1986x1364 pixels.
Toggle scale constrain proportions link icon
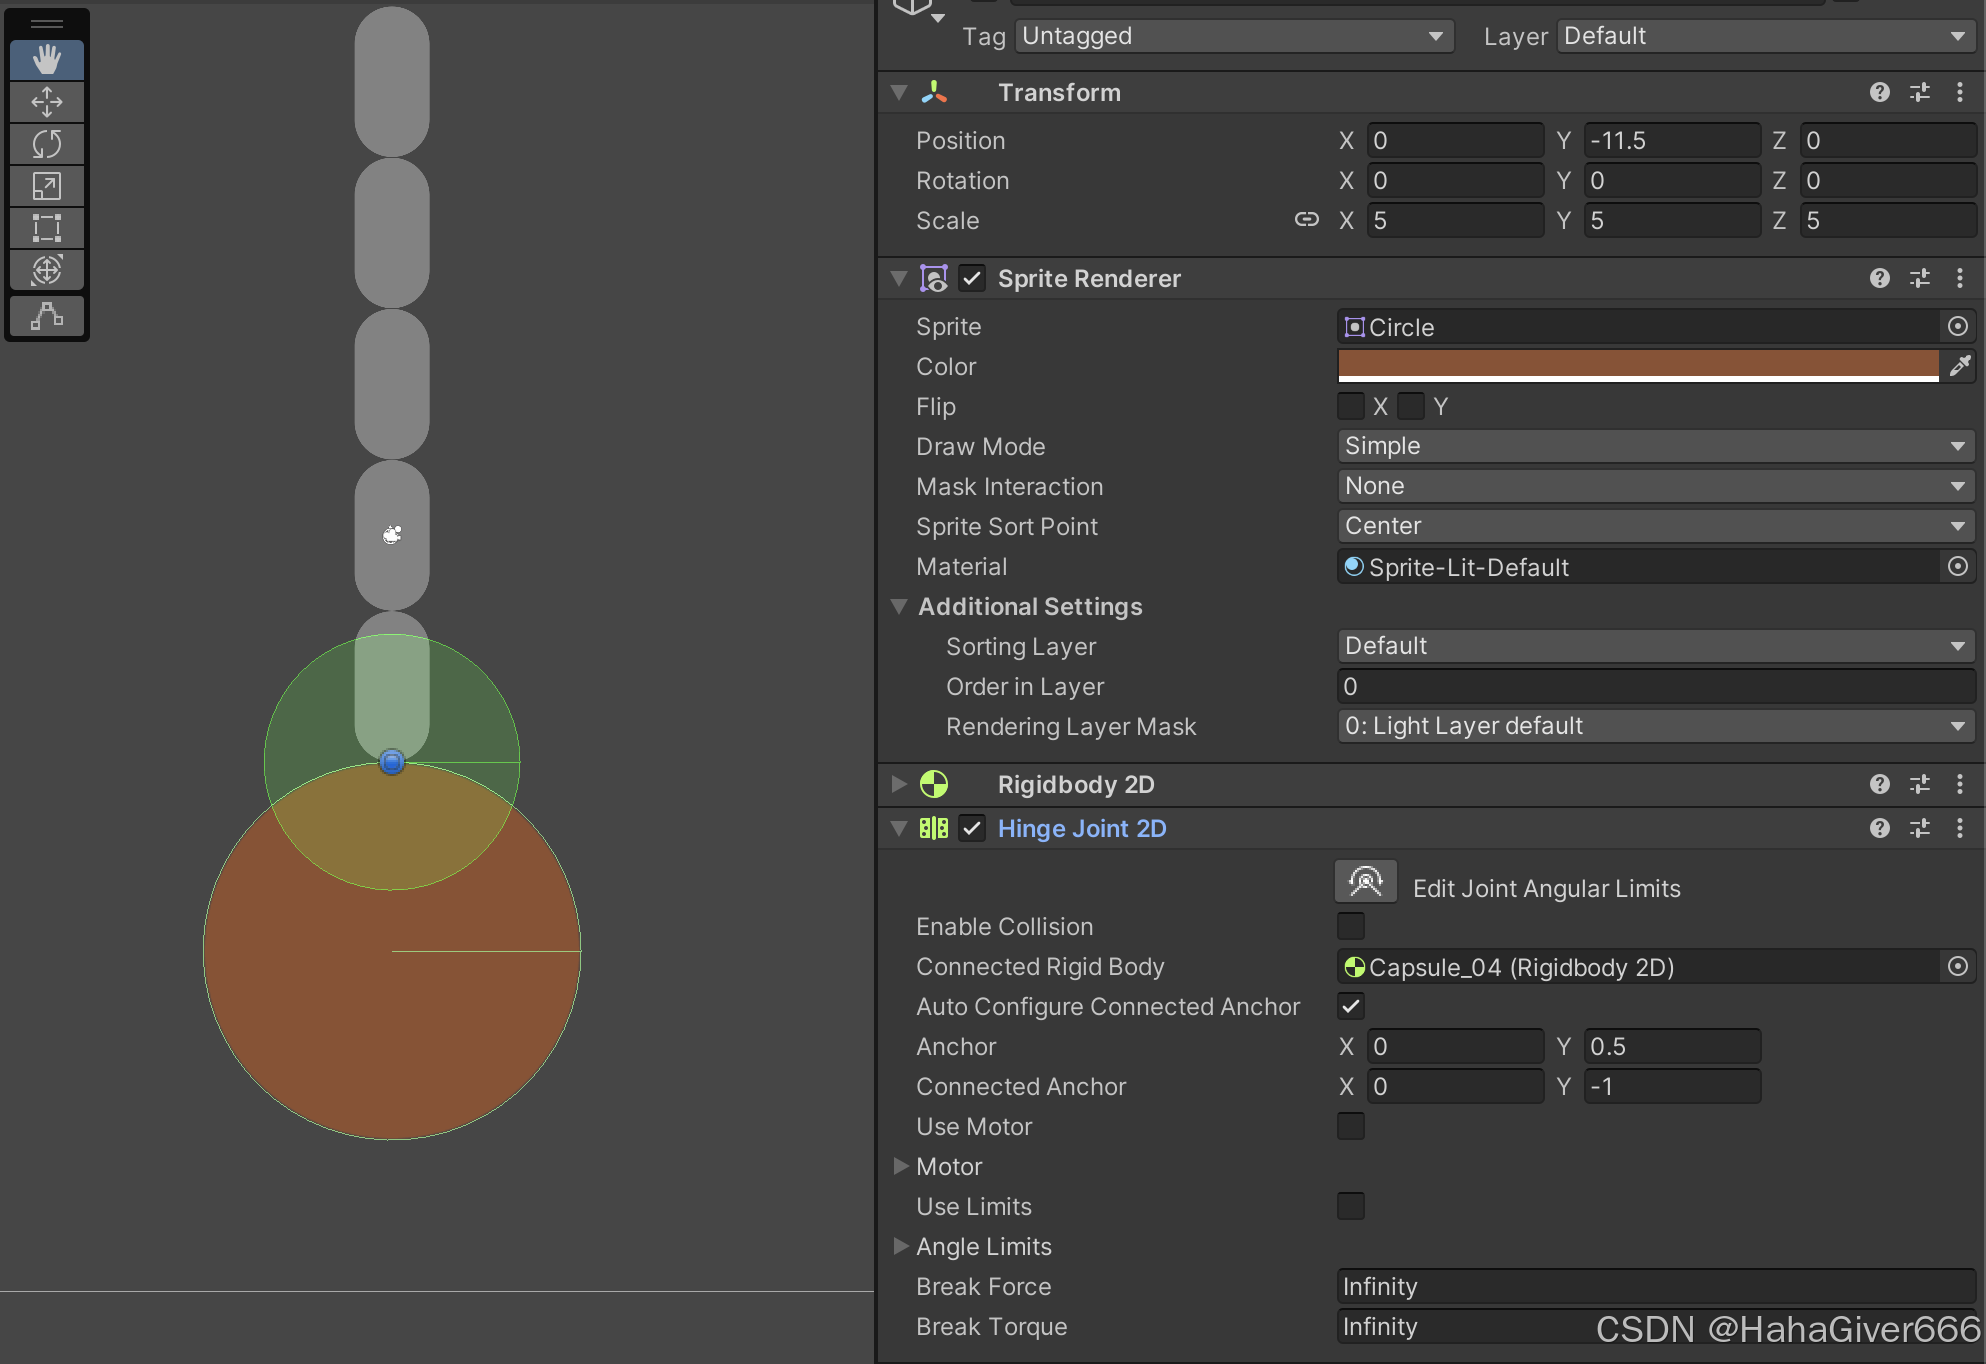[1306, 220]
